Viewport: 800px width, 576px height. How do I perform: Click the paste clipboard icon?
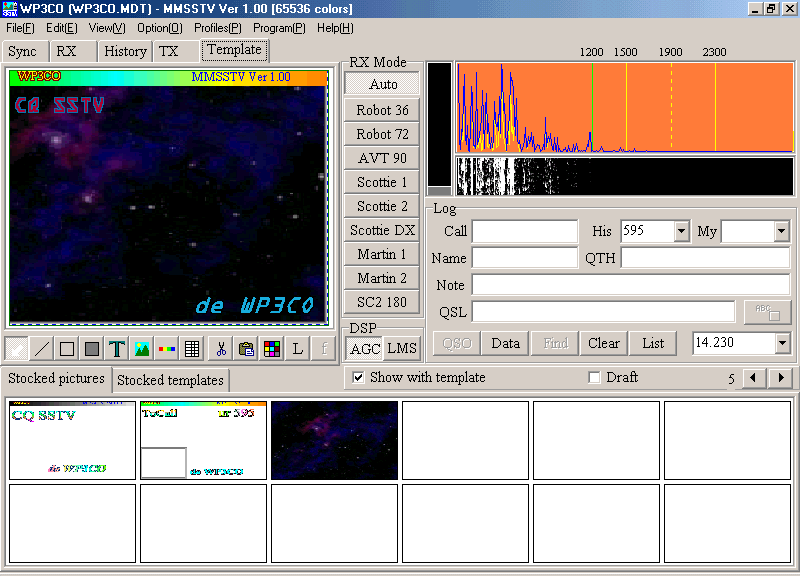coord(246,349)
